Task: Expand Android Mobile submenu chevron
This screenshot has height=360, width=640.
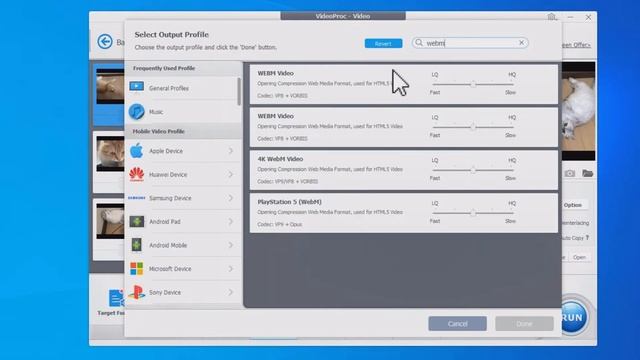Action: tap(231, 245)
